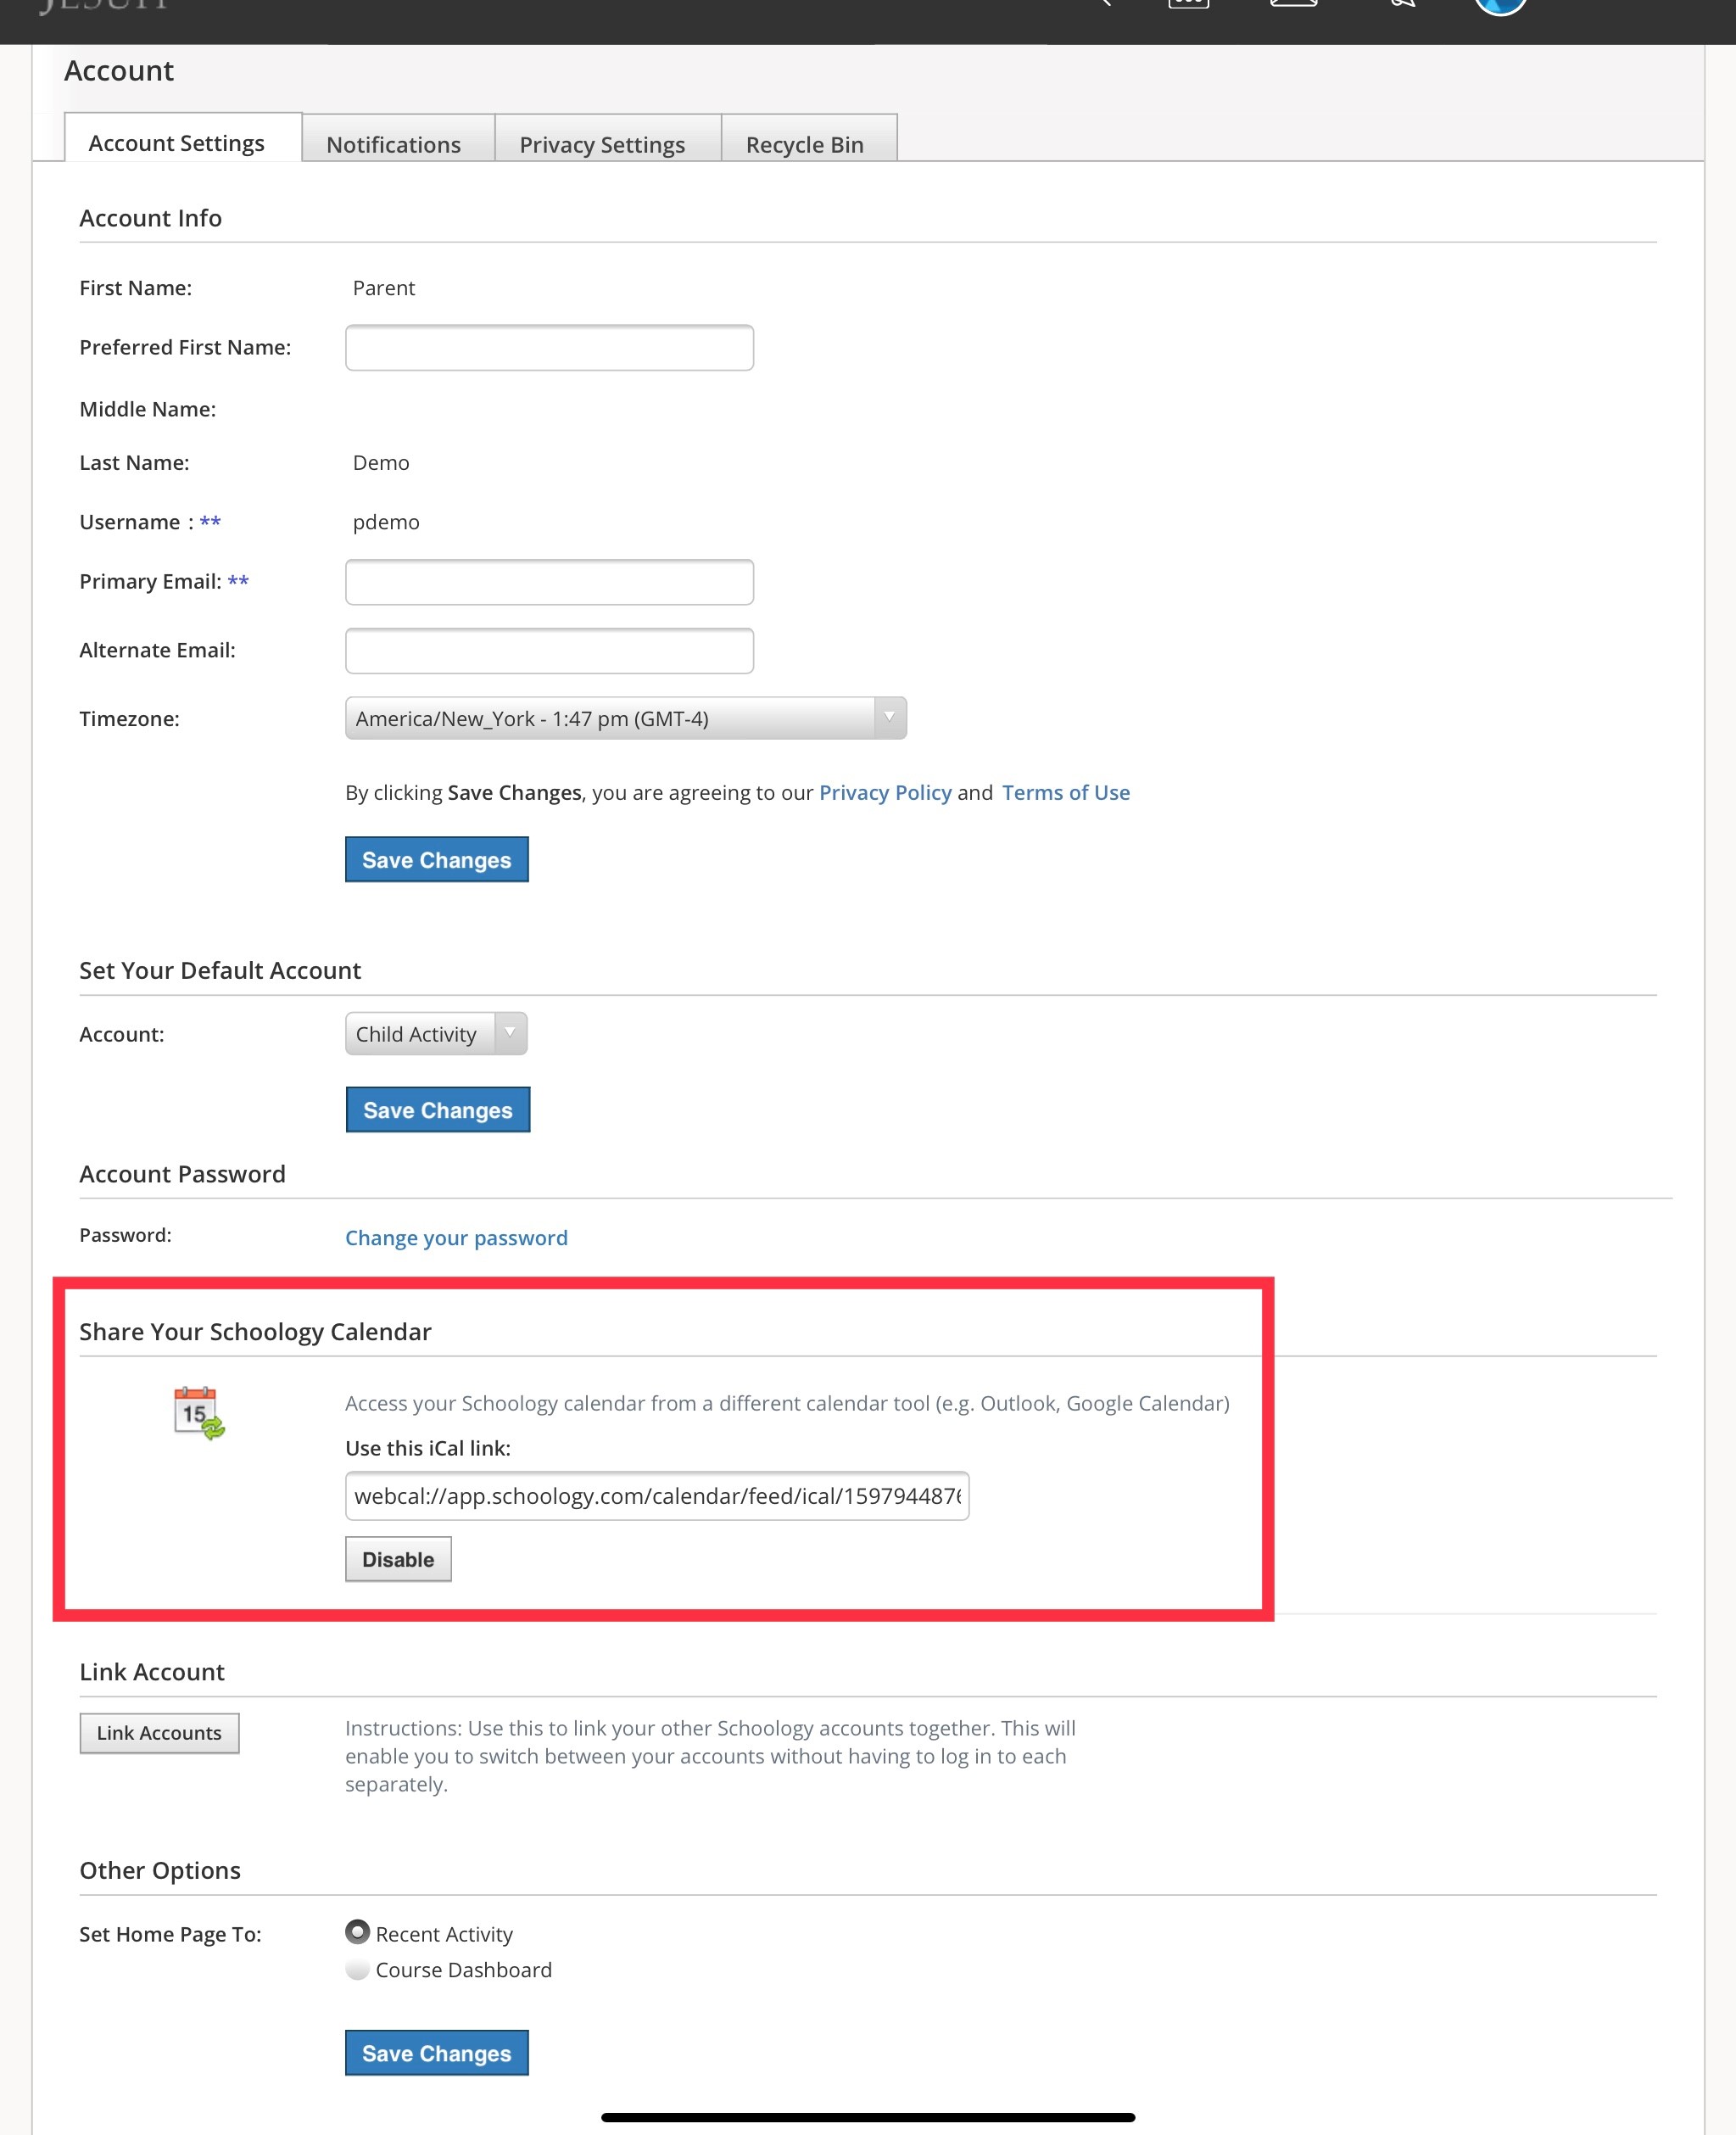Focus the Preferred First Name field

549,347
